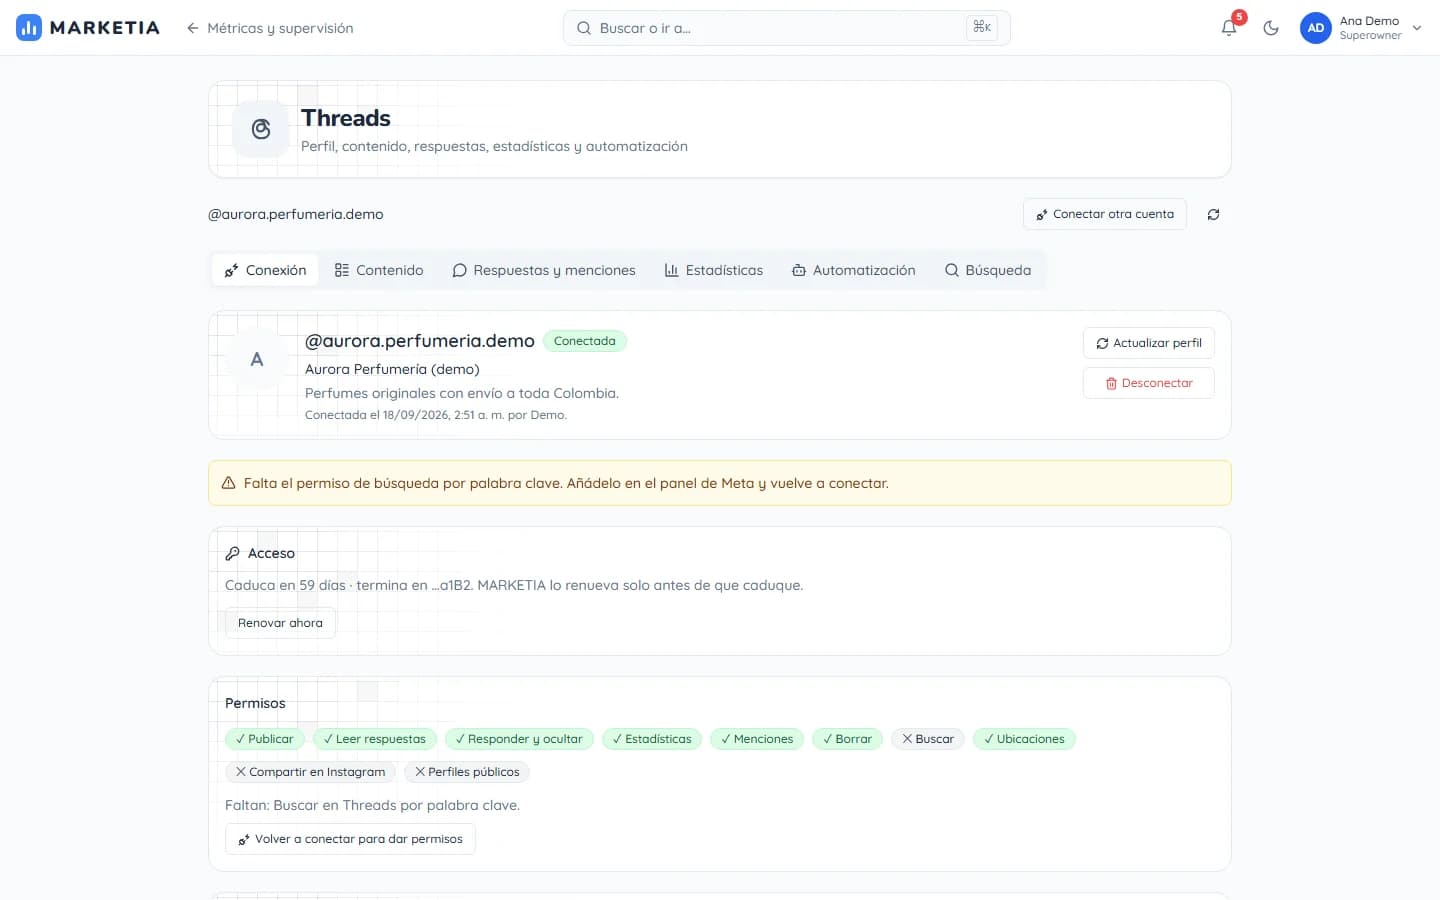
Task: Click the Aurora Perfumería (demo) name
Action: pos(392,369)
